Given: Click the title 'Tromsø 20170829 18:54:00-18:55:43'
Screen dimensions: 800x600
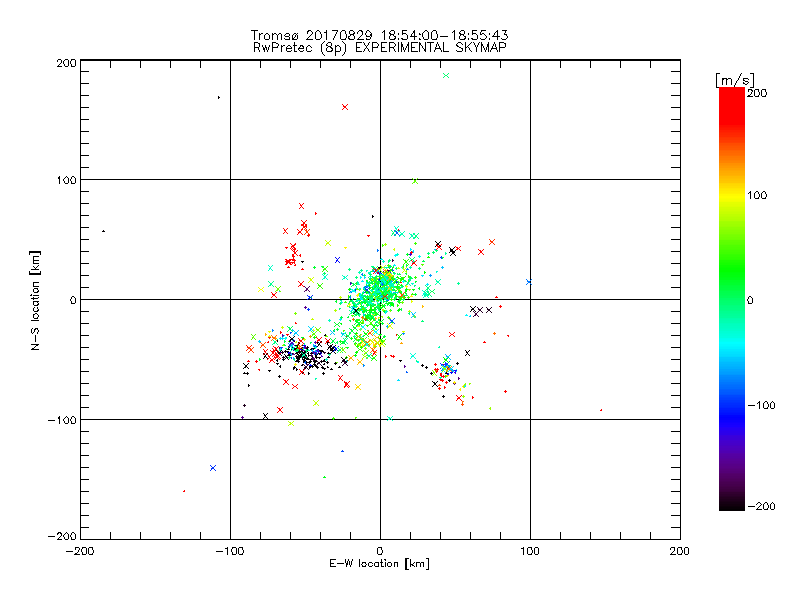Looking at the screenshot, I should pyautogui.click(x=379, y=35).
